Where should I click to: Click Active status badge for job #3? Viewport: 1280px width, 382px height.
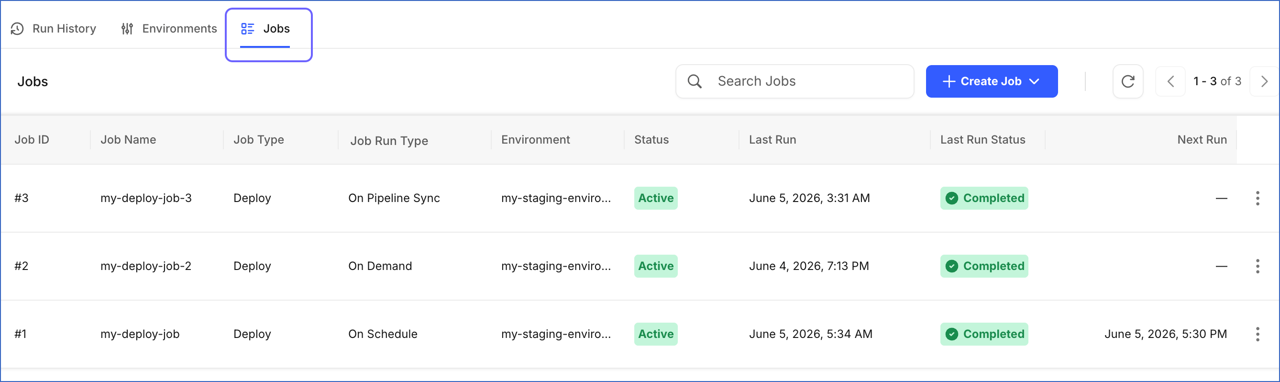[x=656, y=198]
